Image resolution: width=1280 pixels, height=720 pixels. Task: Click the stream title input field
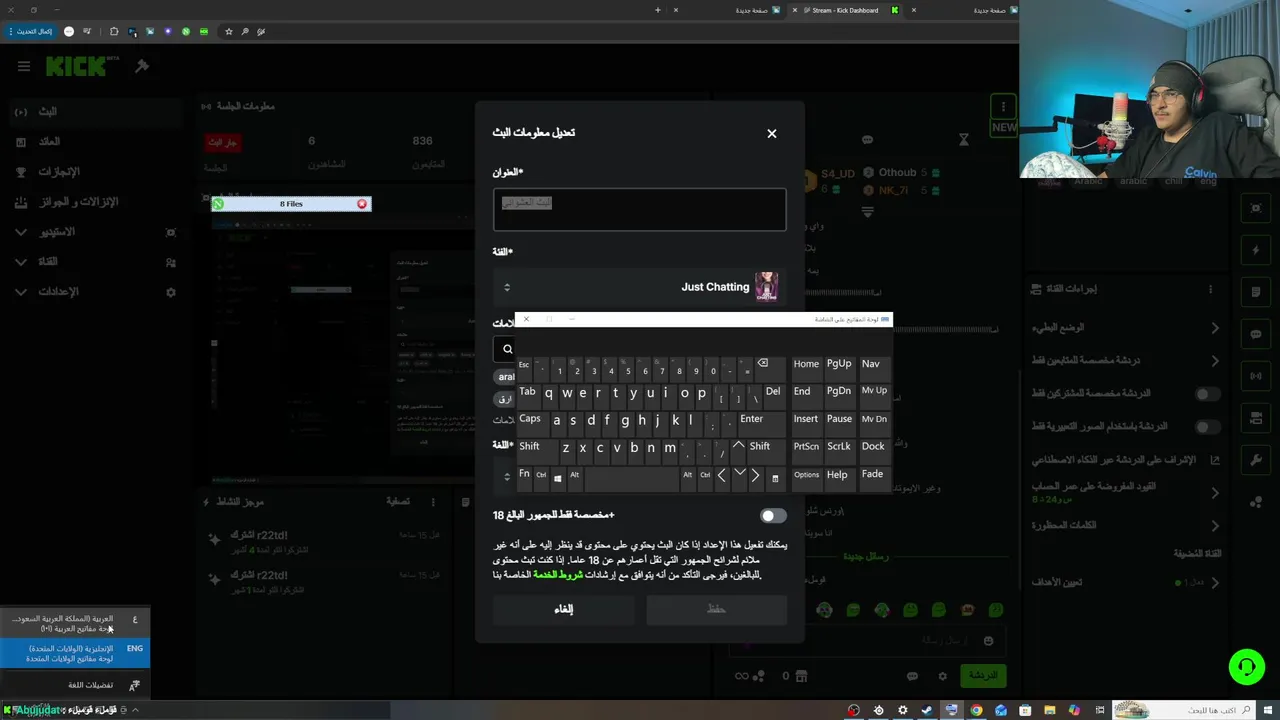coord(639,210)
